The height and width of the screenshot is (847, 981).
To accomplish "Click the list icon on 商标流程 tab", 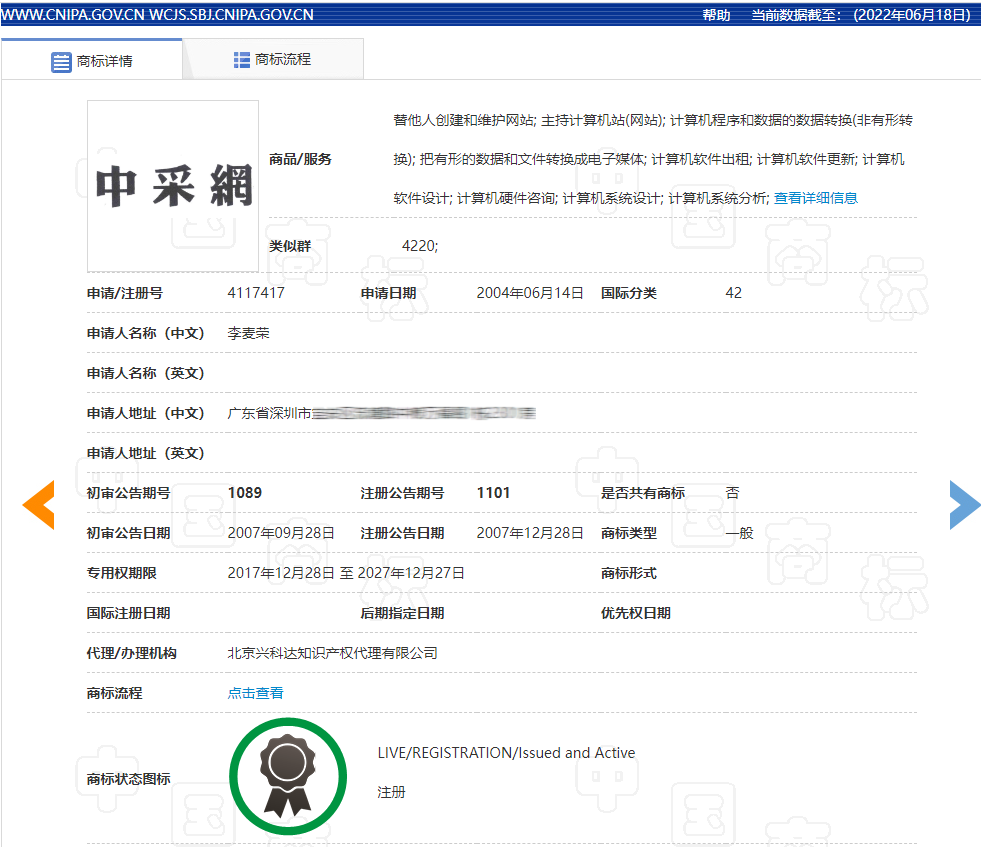I will [242, 60].
